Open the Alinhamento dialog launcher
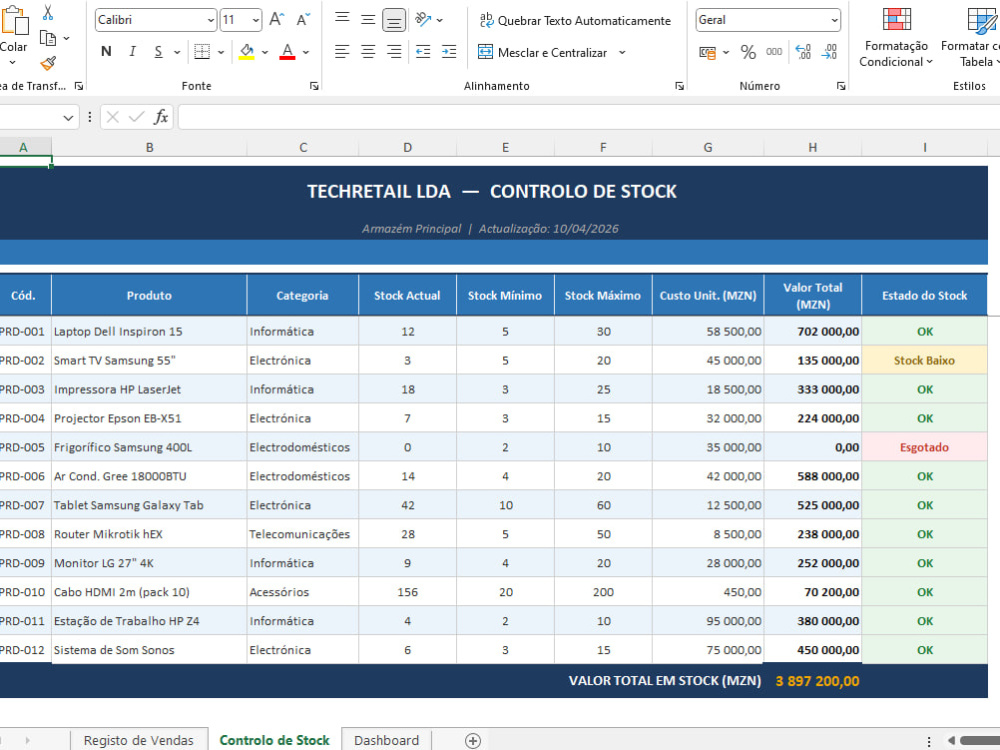The image size is (1000, 750). coord(679,85)
